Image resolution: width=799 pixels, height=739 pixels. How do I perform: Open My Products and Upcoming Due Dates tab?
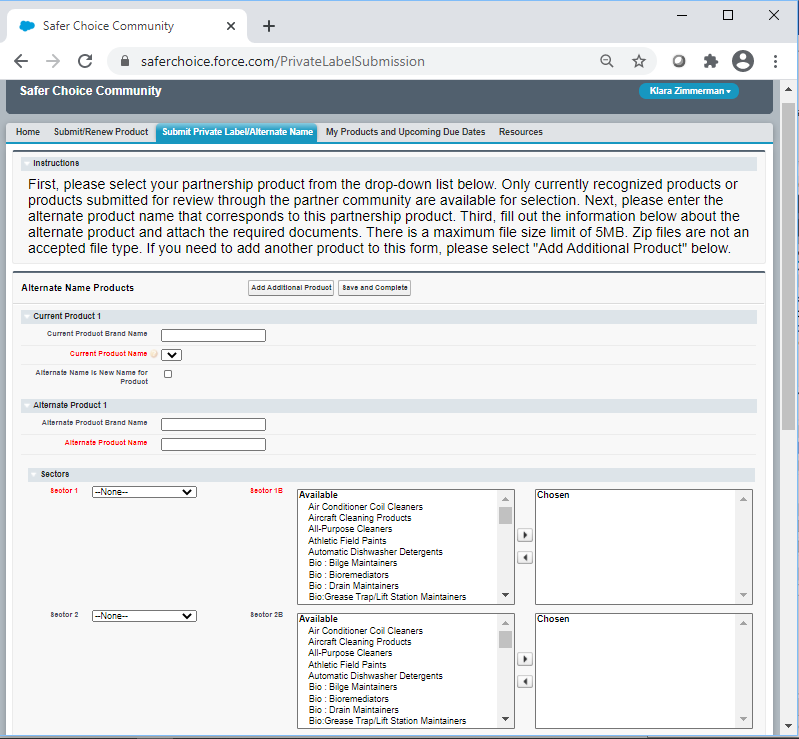(405, 132)
